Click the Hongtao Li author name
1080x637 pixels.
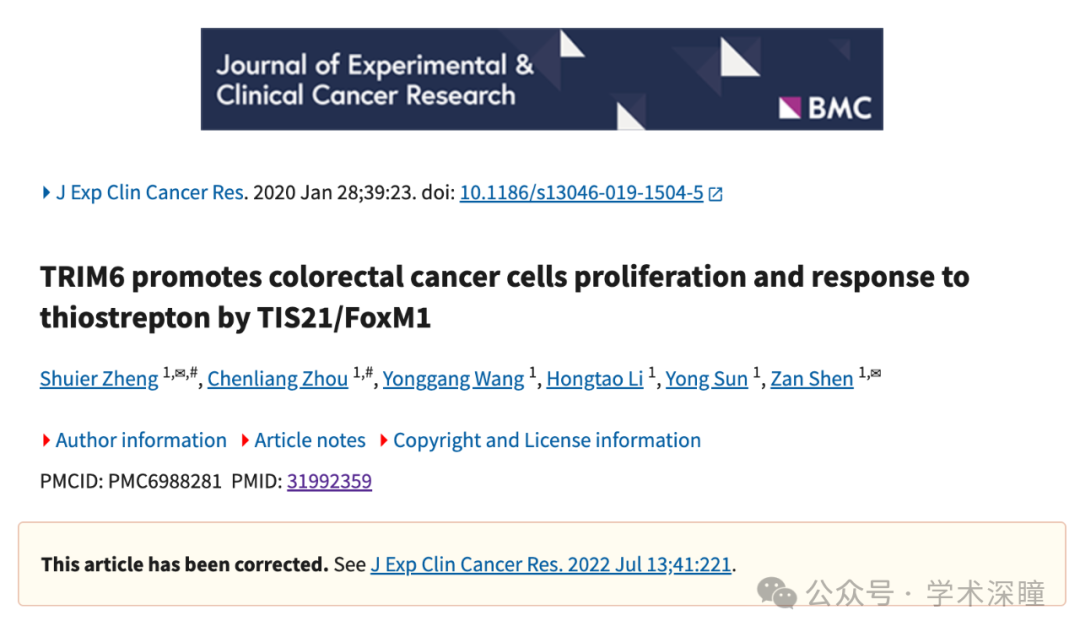pos(595,379)
